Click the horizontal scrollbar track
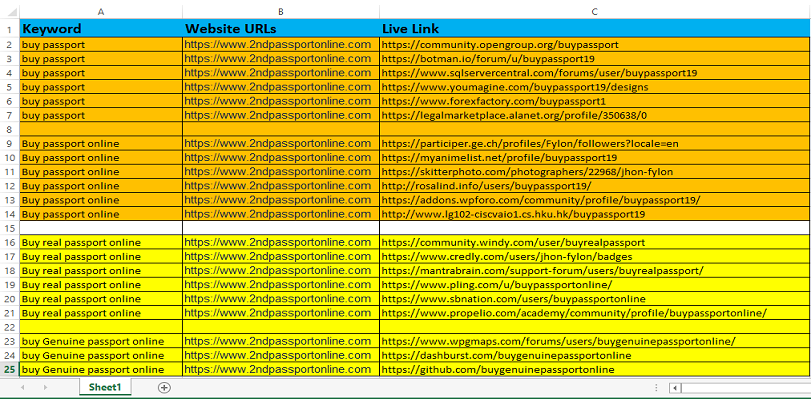This screenshot has width=811, height=399. (x=746, y=388)
